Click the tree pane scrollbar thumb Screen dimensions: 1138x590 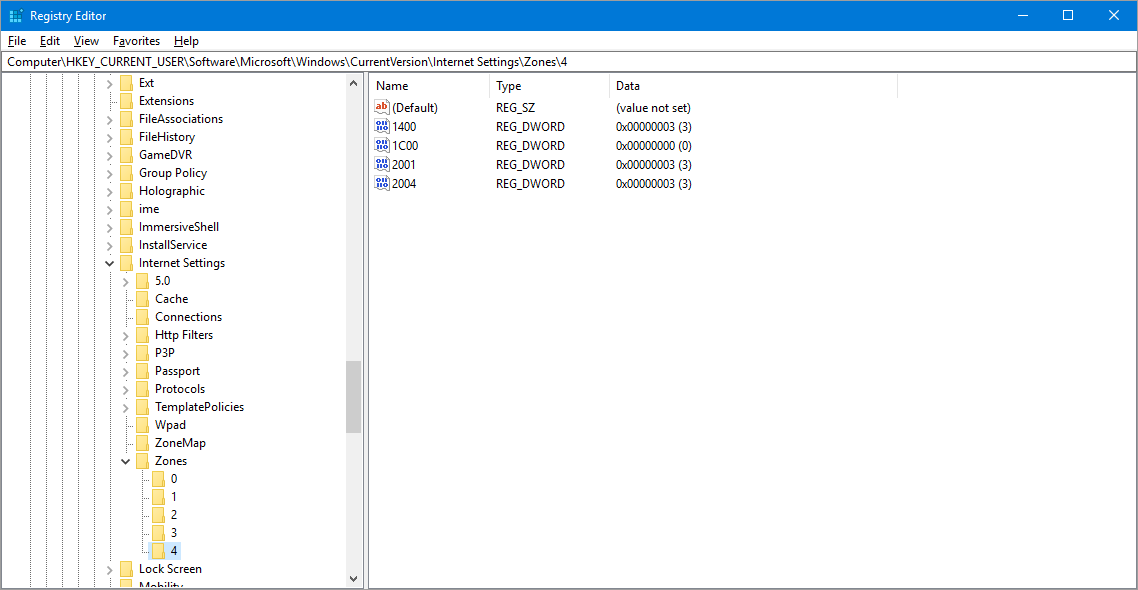pos(353,397)
